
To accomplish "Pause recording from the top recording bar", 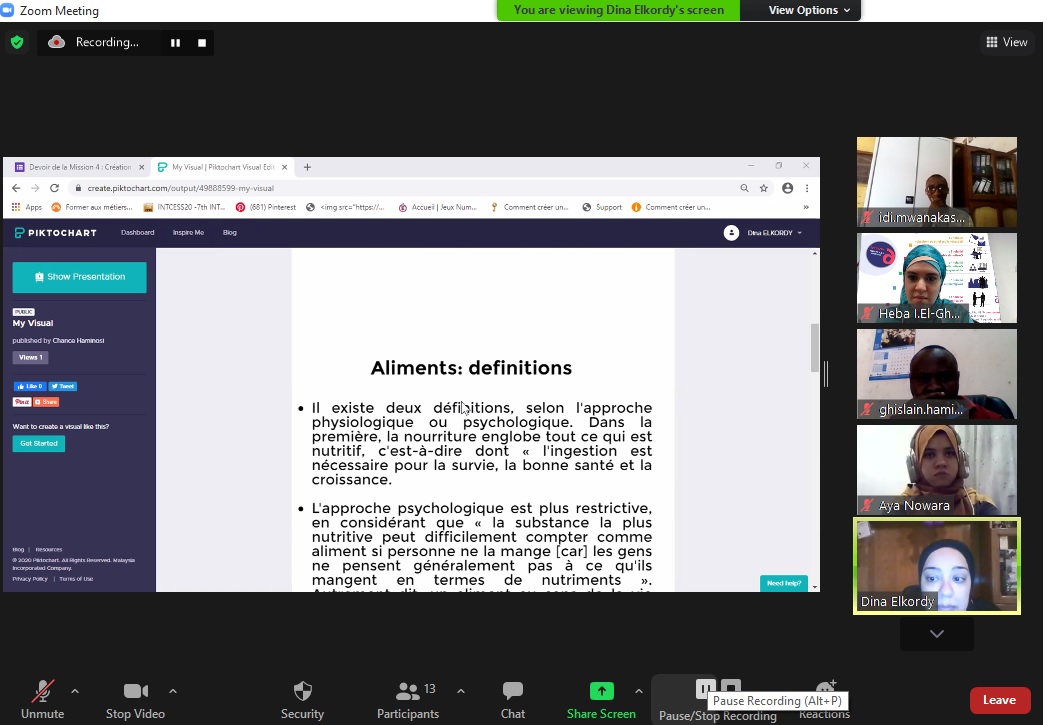I will pyautogui.click(x=175, y=43).
